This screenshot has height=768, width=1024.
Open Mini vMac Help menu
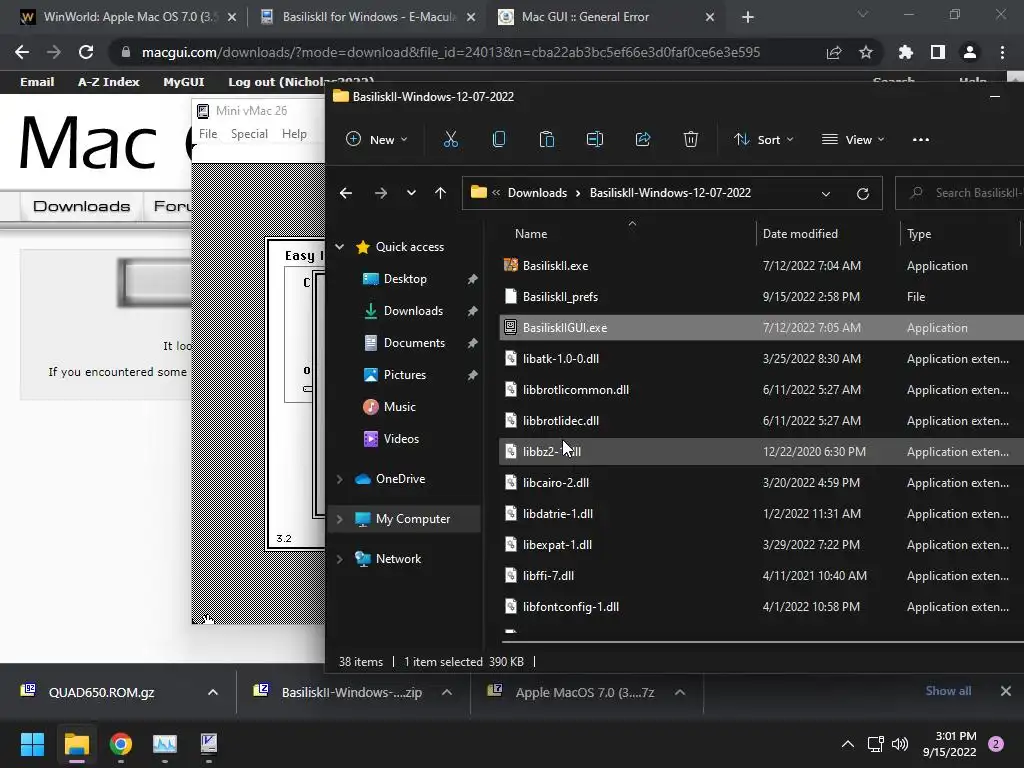point(295,134)
